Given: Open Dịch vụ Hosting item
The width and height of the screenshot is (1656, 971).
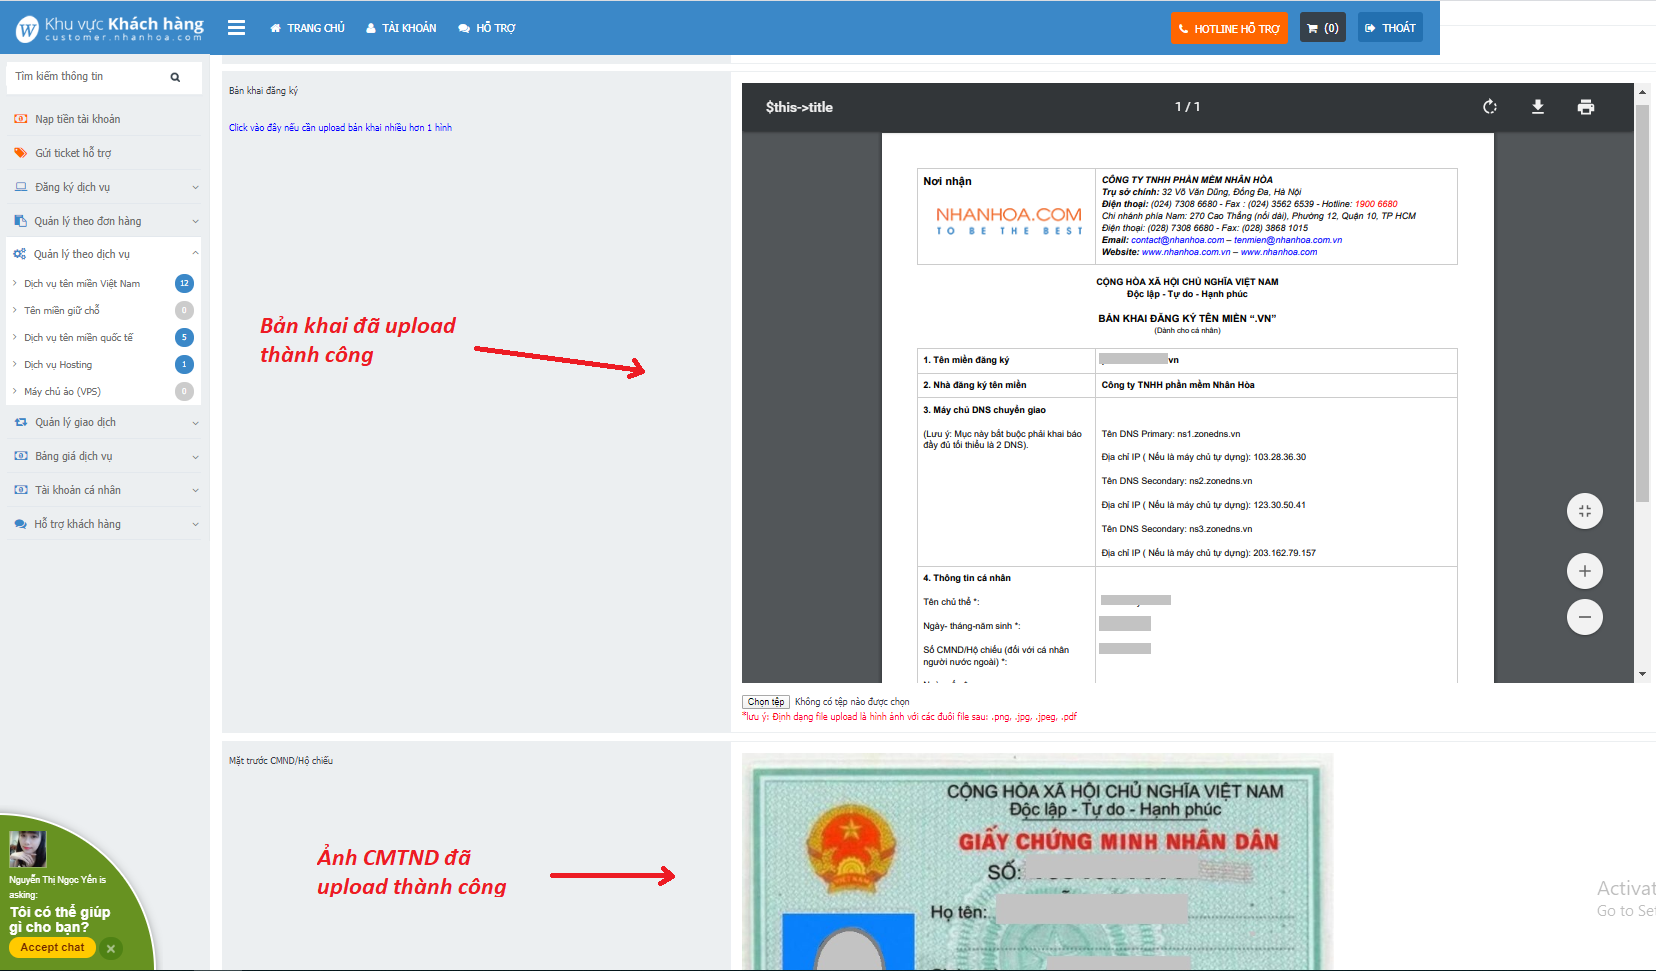Looking at the screenshot, I should tap(58, 365).
